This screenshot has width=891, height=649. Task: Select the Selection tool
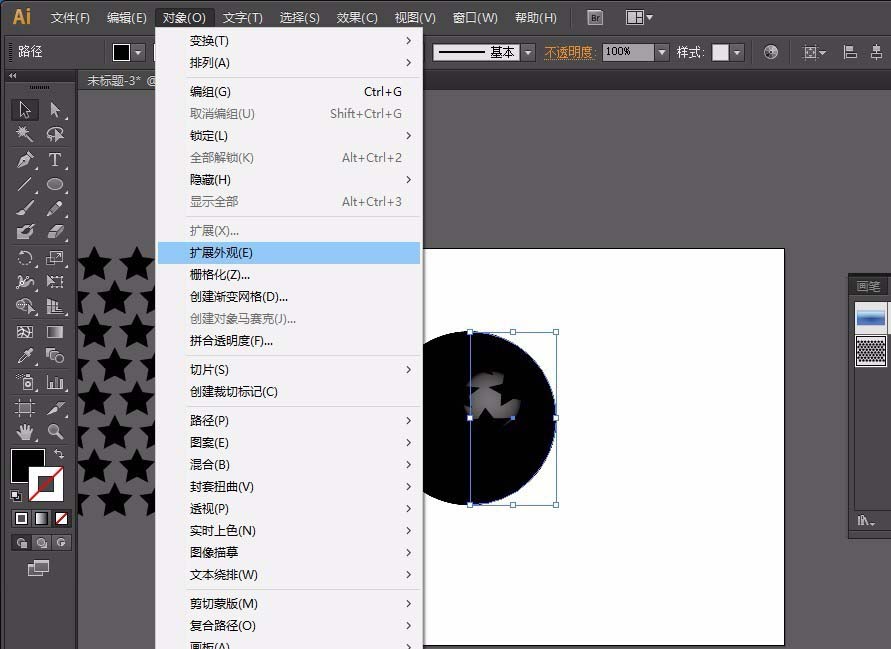click(x=25, y=110)
